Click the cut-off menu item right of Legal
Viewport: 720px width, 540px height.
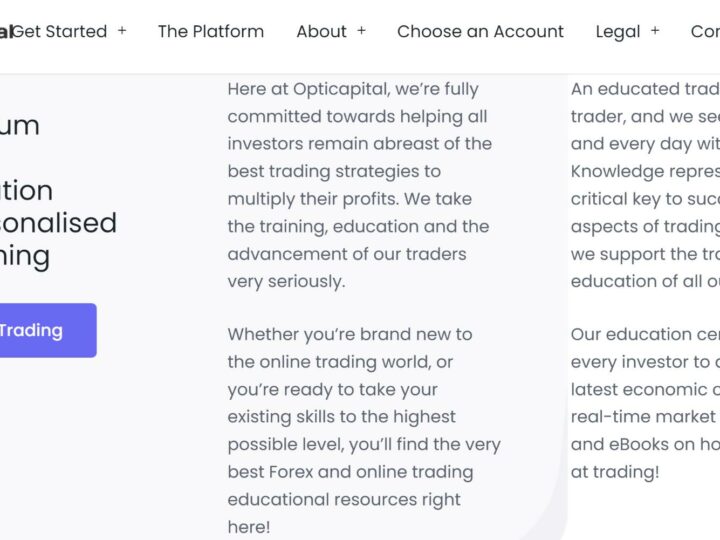(x=704, y=31)
